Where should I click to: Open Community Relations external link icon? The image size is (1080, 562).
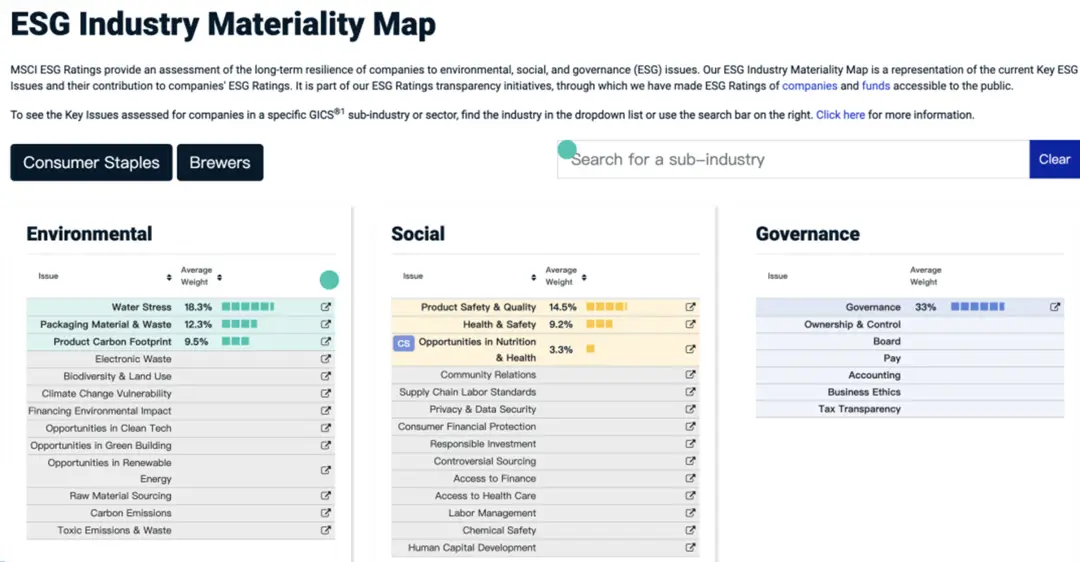pyautogui.click(x=690, y=375)
